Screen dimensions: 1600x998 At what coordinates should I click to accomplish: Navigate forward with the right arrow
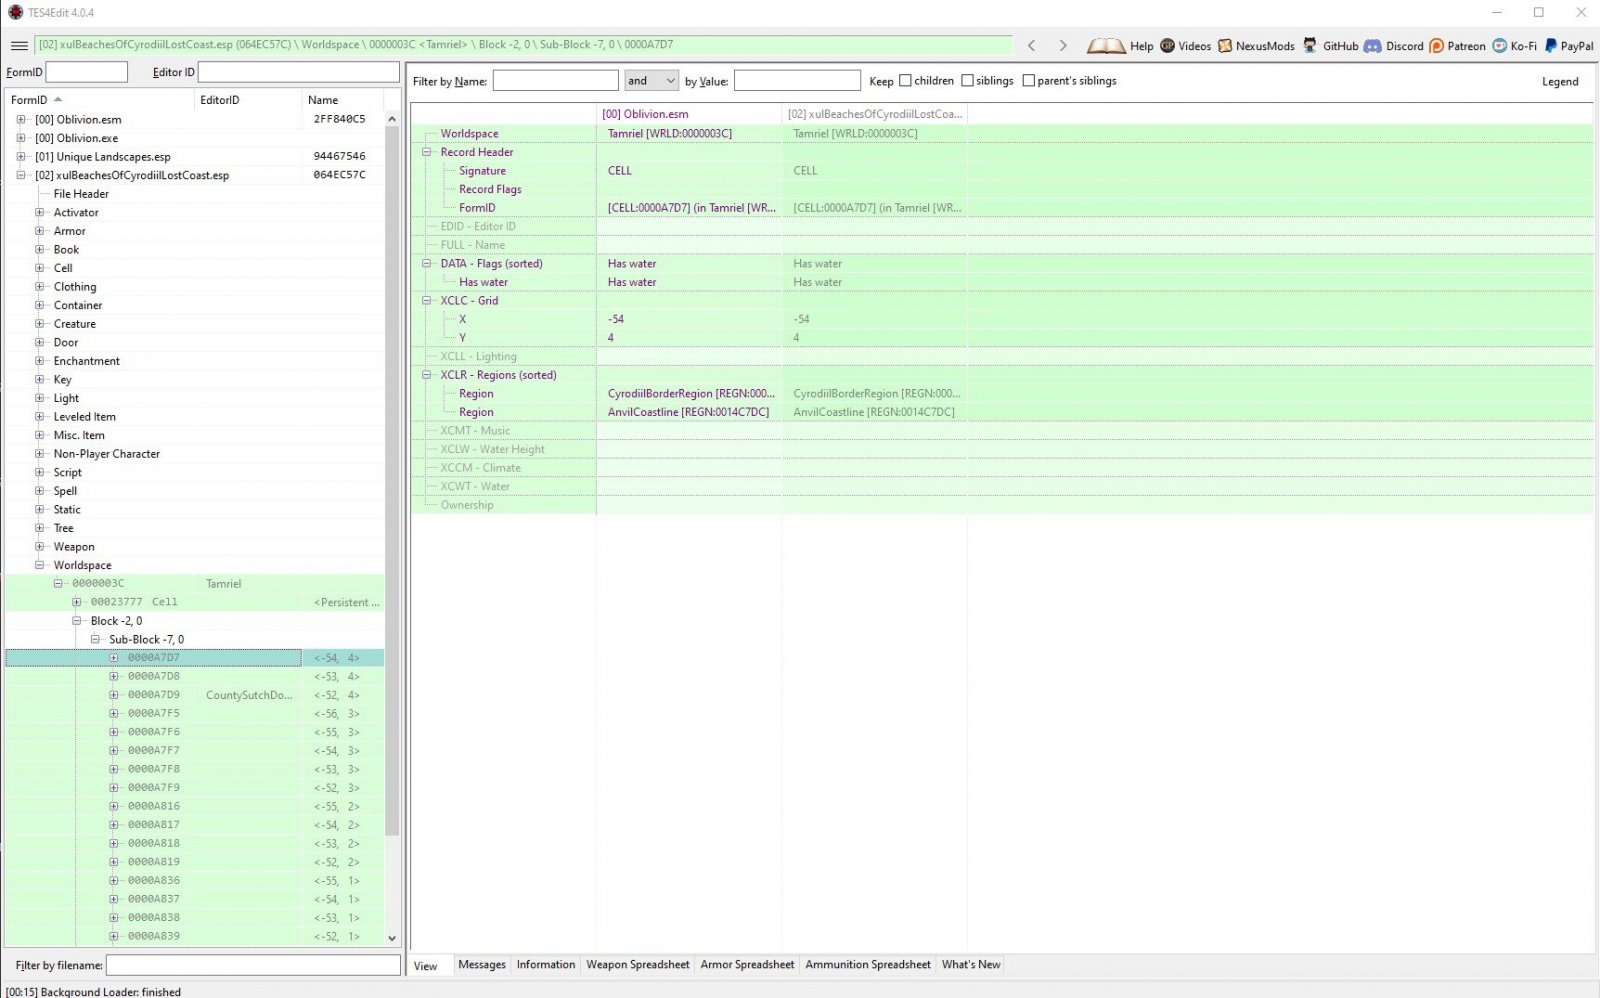click(1063, 46)
